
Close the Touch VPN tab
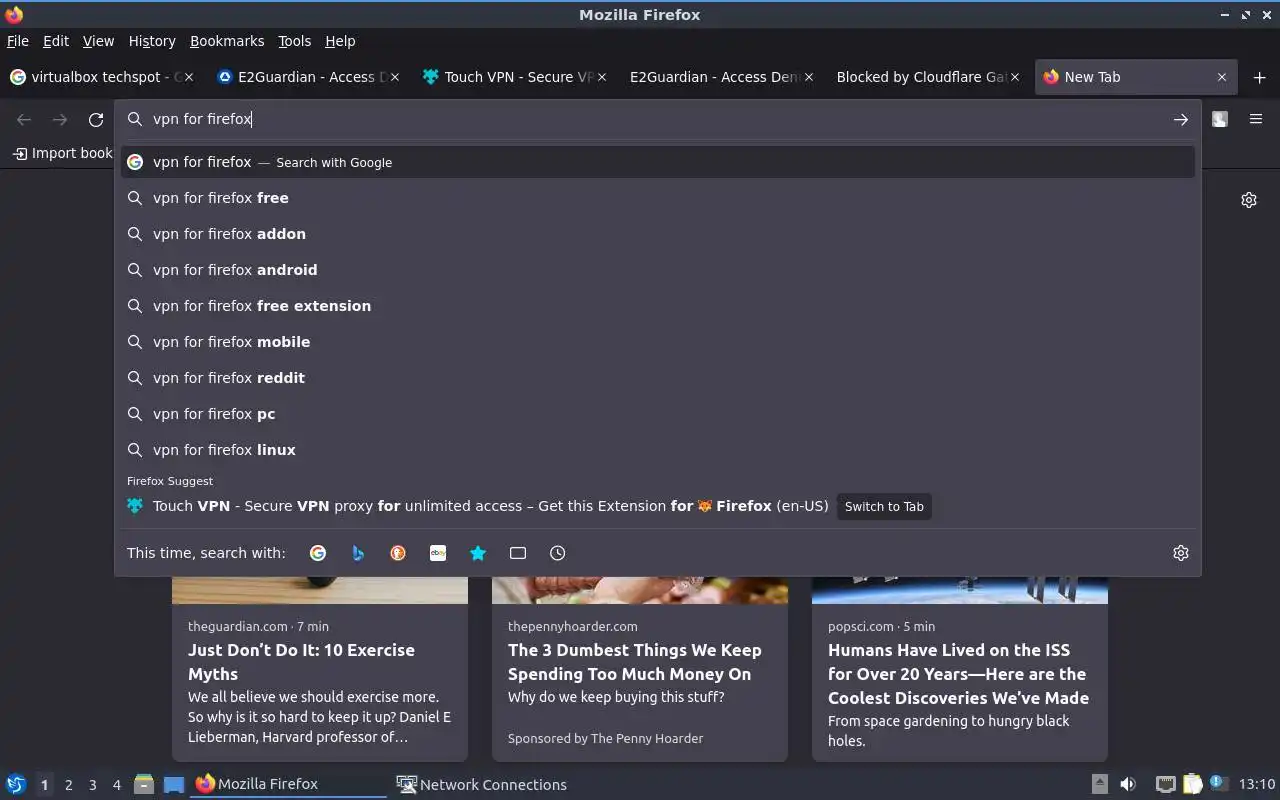point(602,77)
